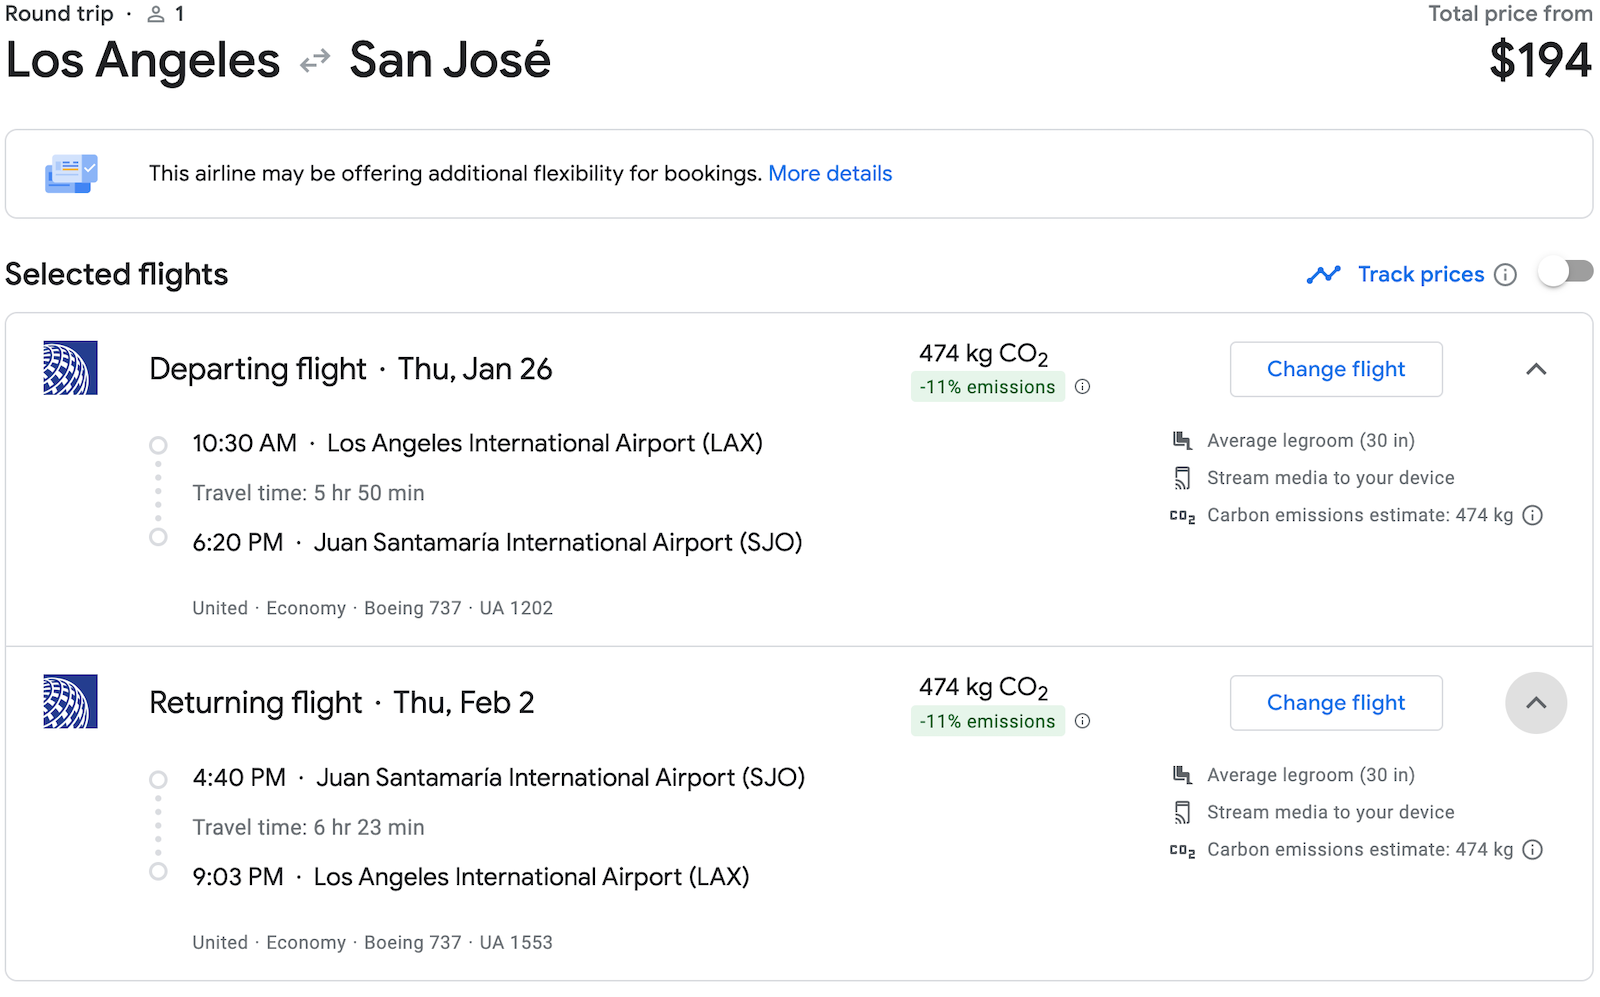
Task: Open passenger count via the person icon
Action: pos(155,14)
